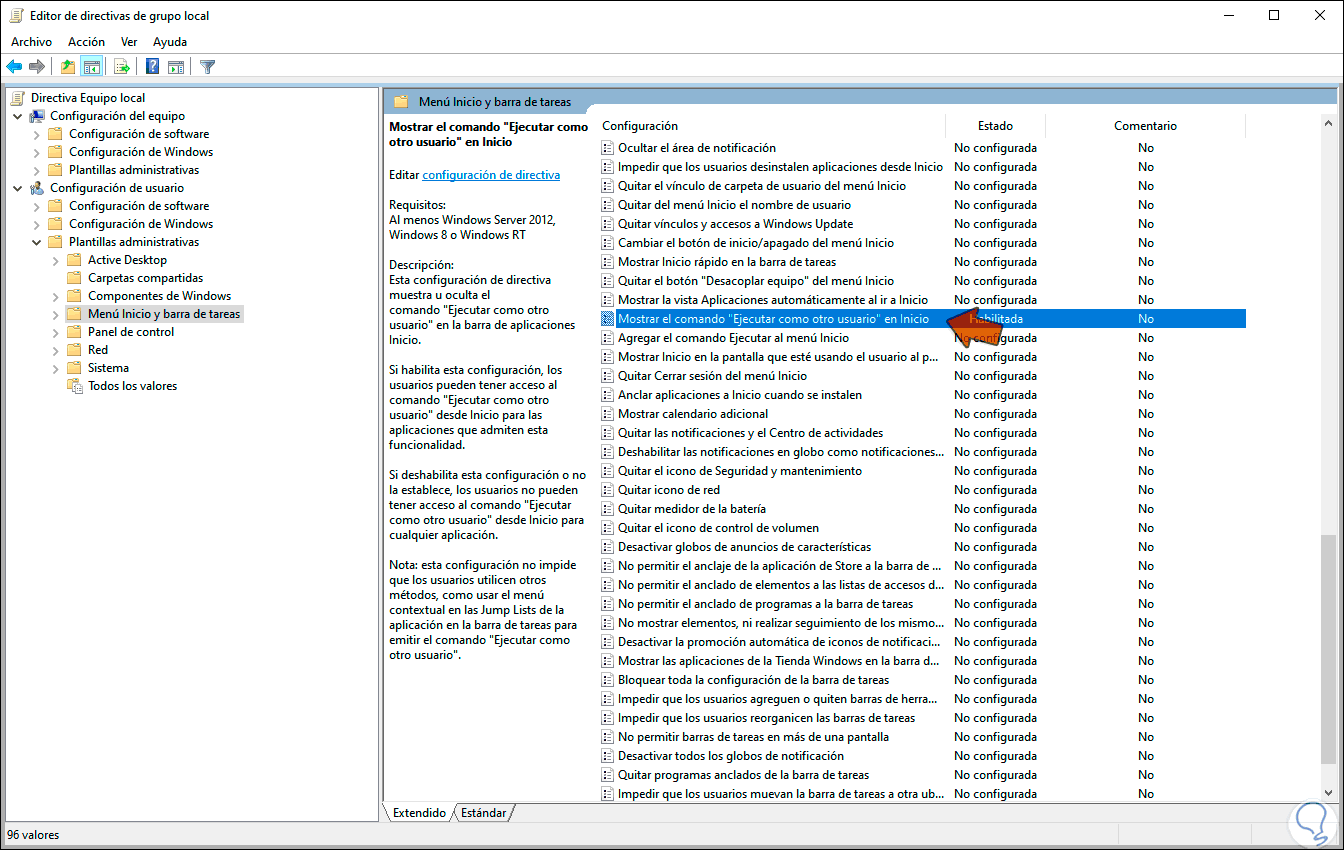Open the Acción menu

(86, 42)
